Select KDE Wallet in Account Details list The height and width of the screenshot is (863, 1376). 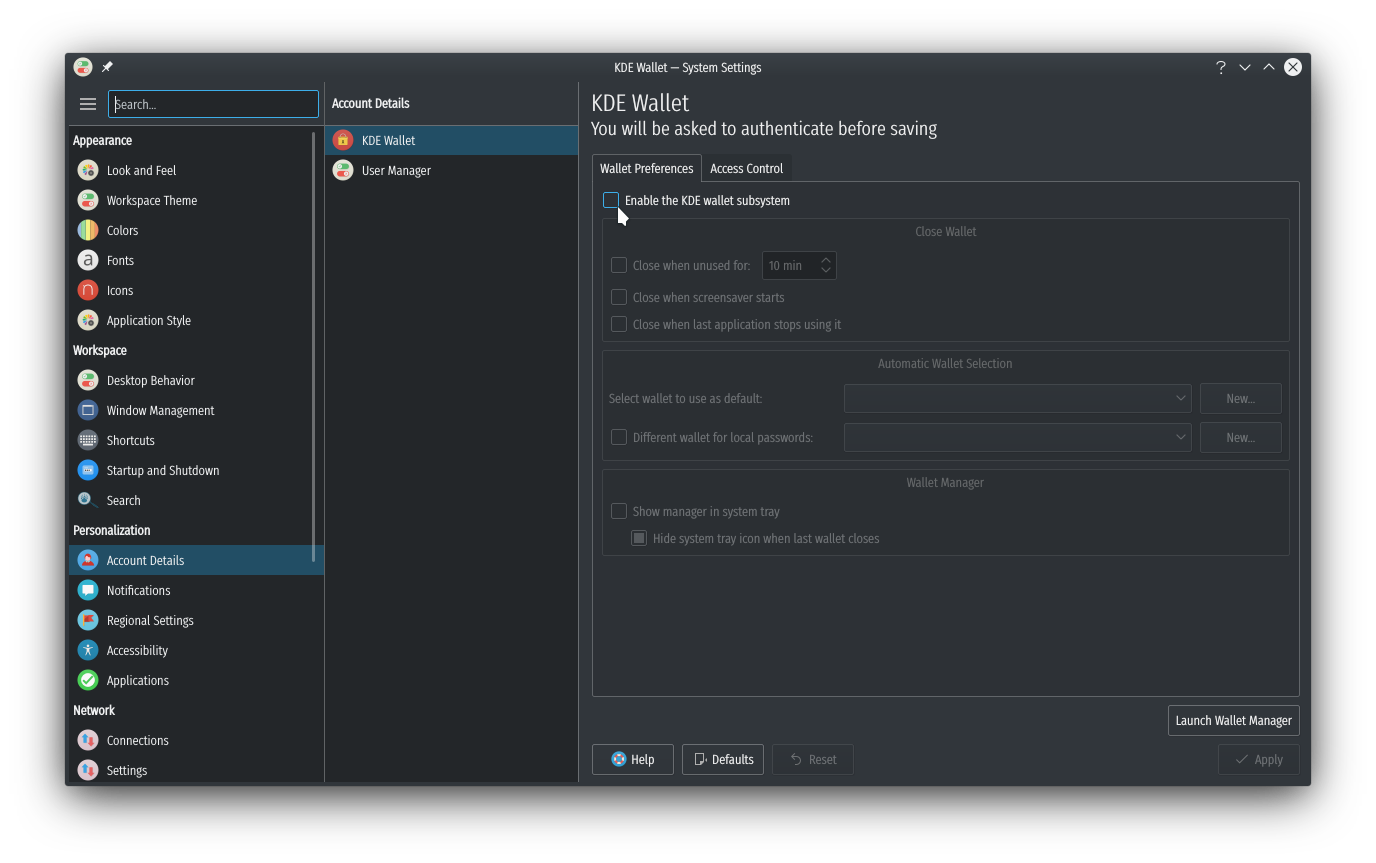(x=452, y=140)
